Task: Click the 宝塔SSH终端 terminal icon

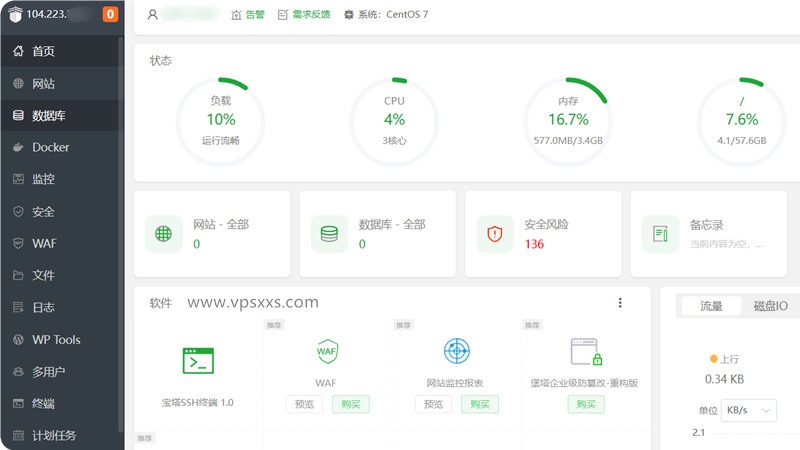Action: (x=198, y=361)
